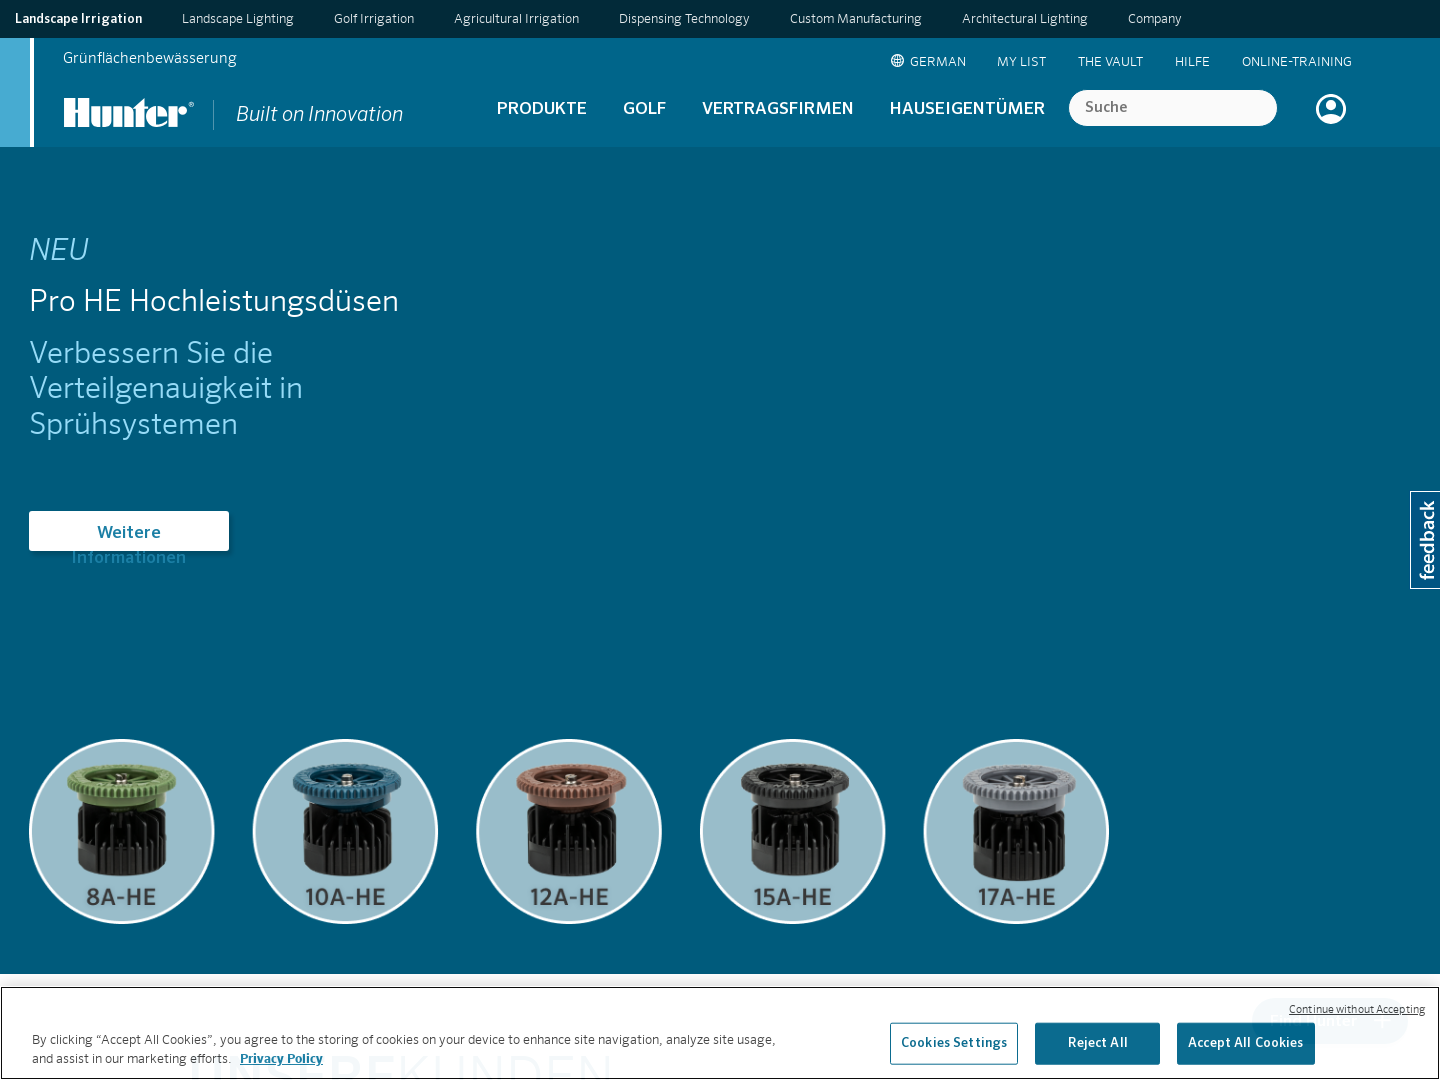Click the Grünflächenbewässerung label
This screenshot has height=1080, width=1440.
(x=150, y=58)
